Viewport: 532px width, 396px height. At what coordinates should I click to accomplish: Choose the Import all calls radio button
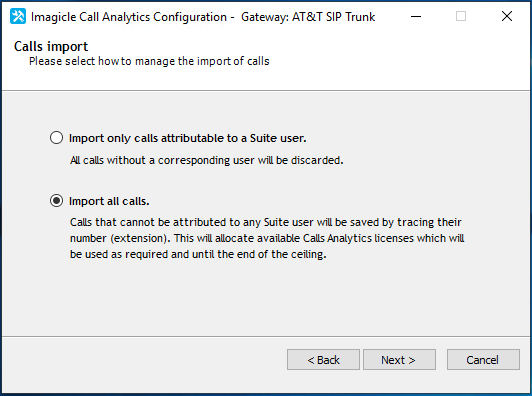[x=56, y=201]
